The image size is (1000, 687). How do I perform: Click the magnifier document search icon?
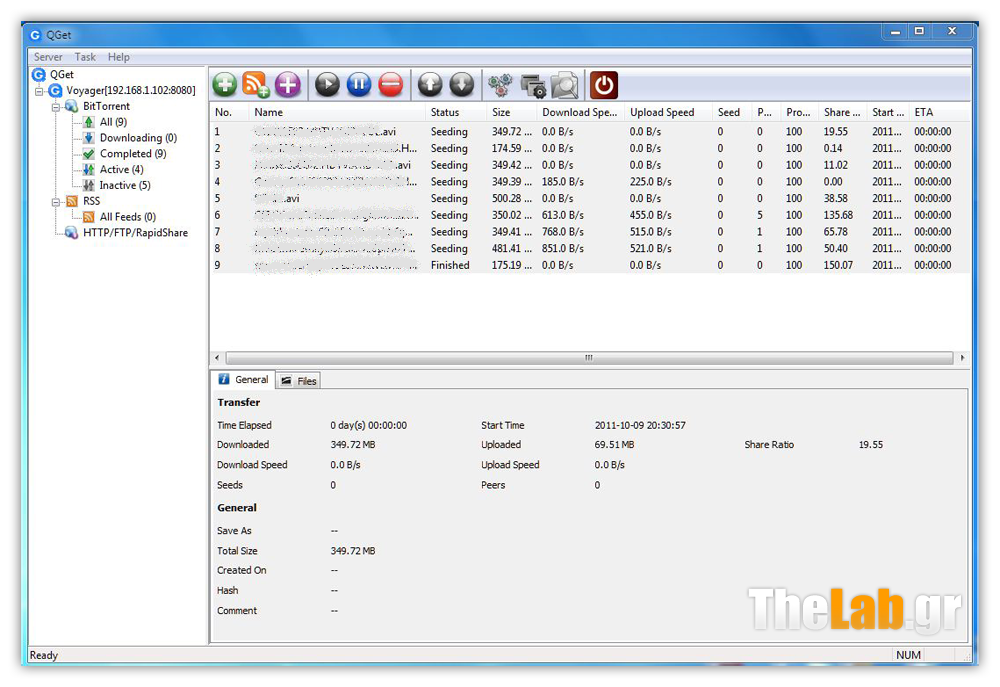[x=565, y=85]
